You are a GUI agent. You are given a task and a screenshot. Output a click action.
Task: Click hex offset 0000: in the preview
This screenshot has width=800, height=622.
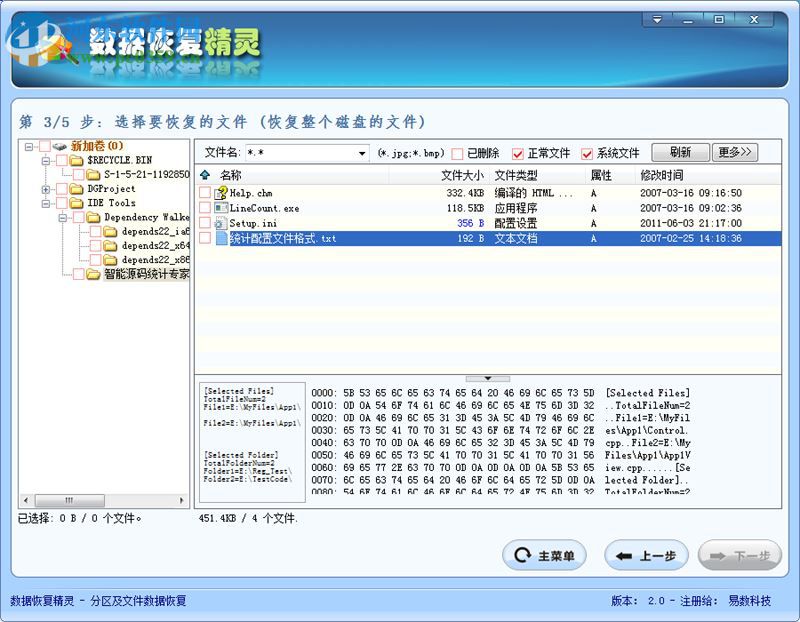click(x=324, y=393)
